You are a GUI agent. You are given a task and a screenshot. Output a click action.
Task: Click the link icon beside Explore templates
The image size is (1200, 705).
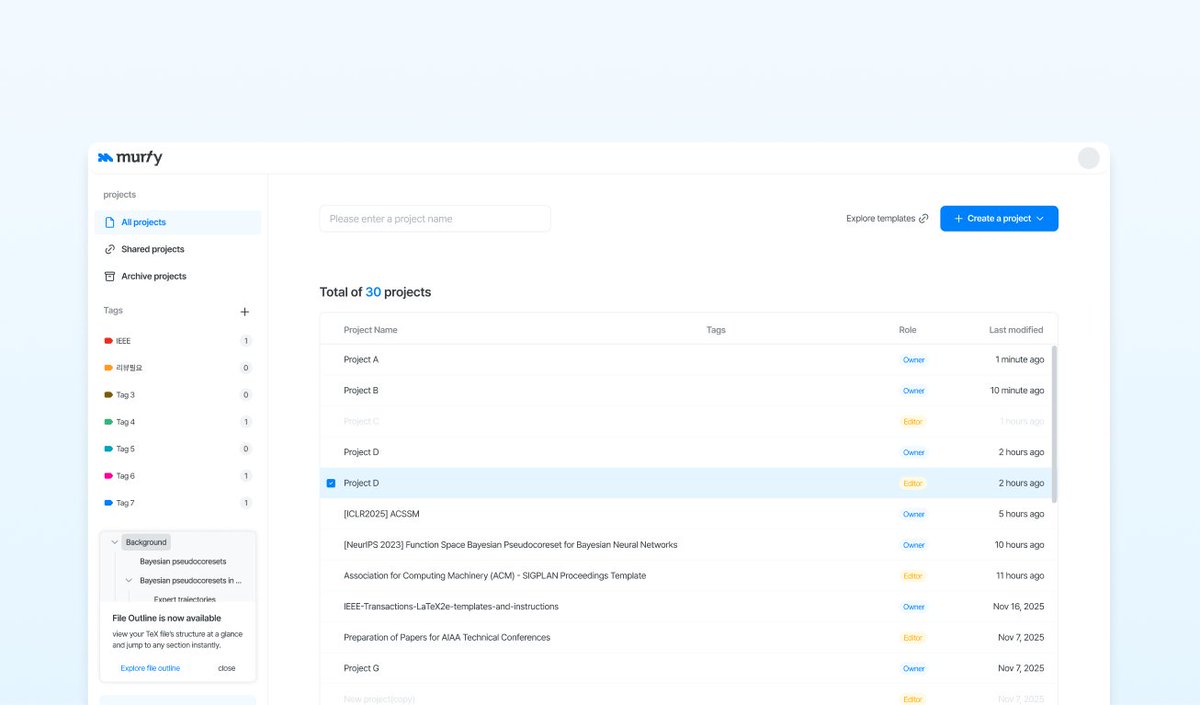coord(923,219)
